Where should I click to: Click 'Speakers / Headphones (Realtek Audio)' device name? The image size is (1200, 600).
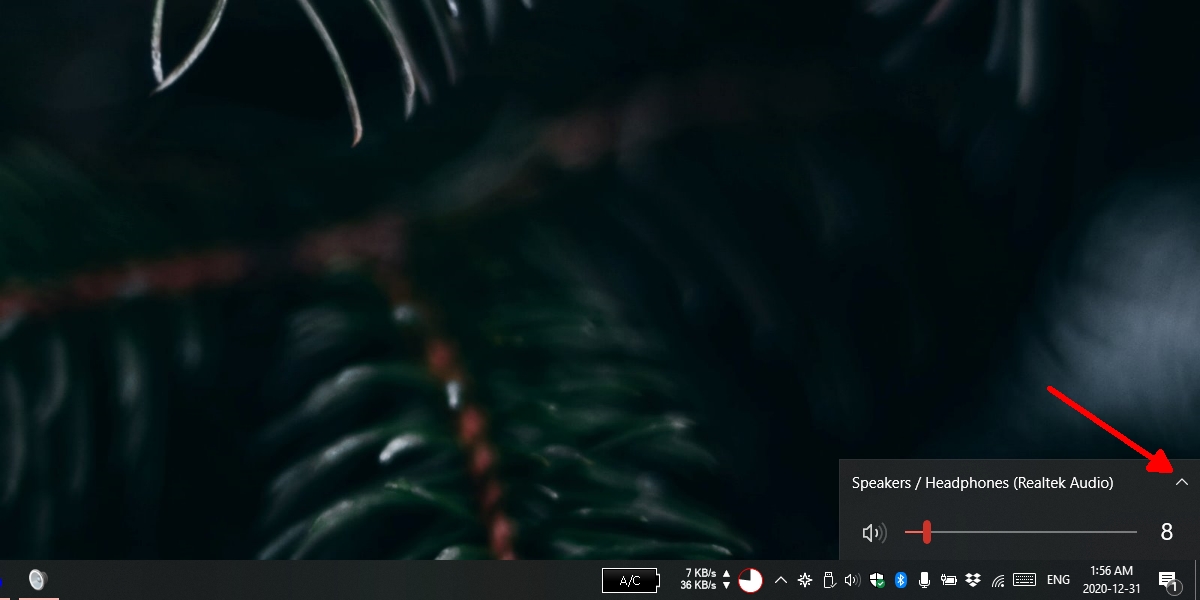982,483
